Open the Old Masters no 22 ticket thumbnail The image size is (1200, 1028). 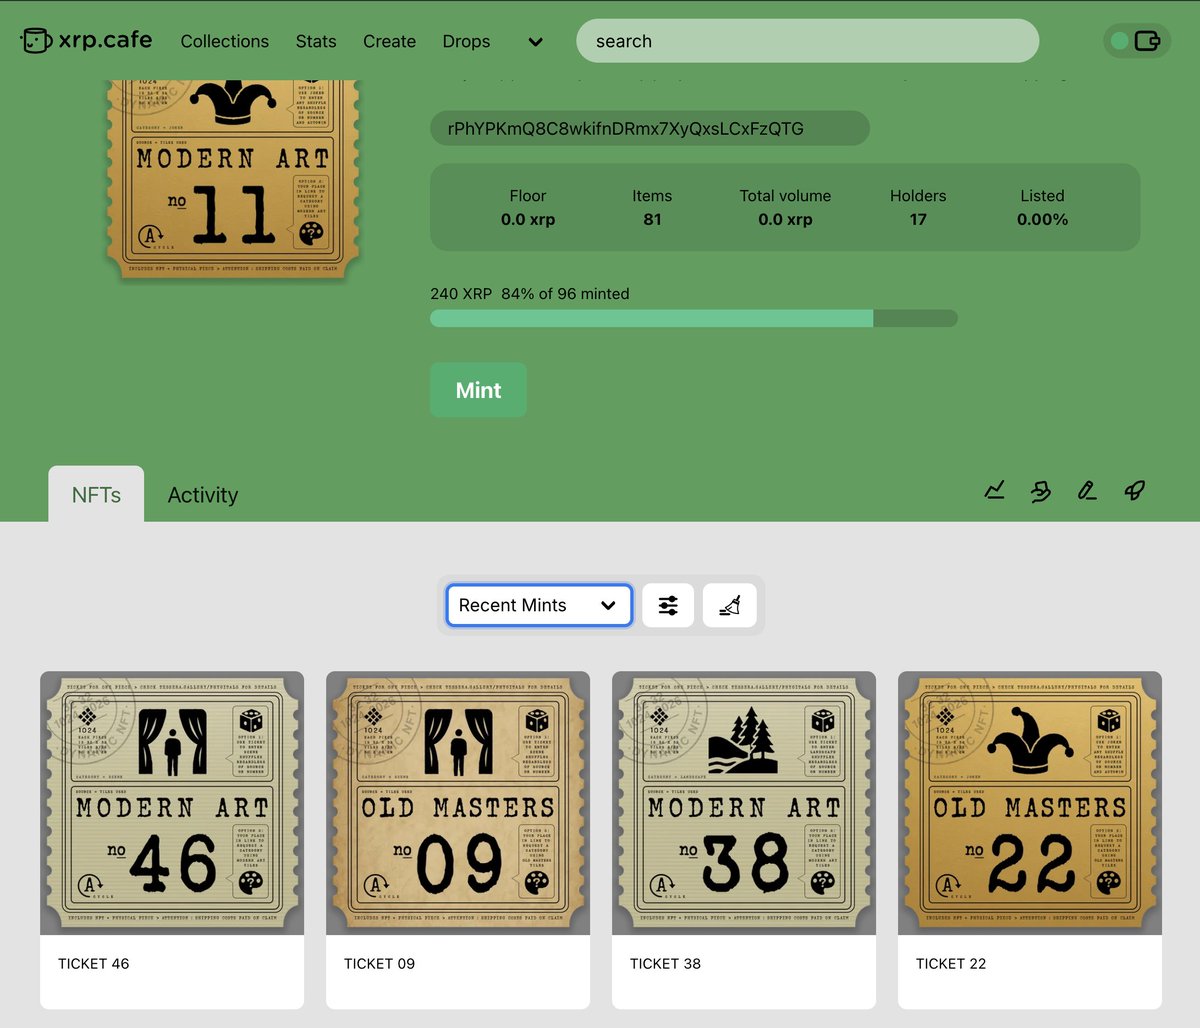tap(1030, 803)
